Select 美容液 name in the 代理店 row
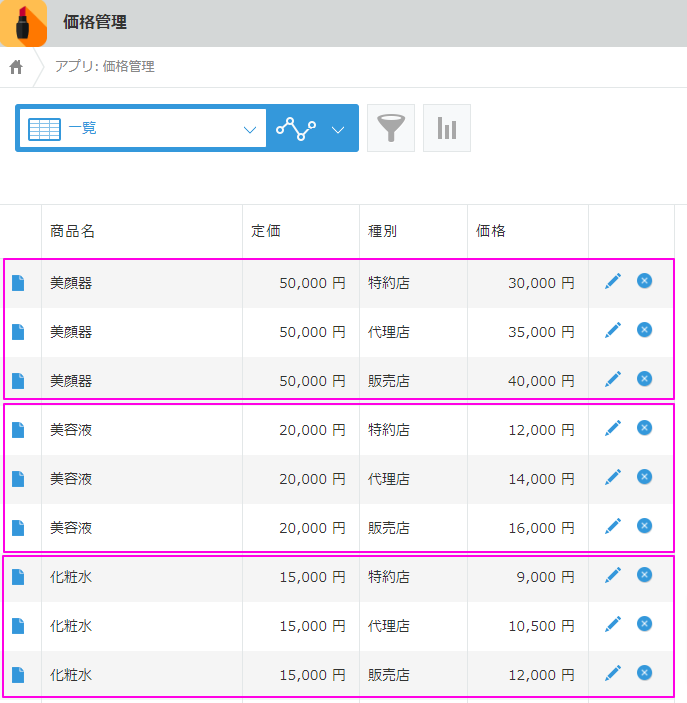Screen dimensions: 687x703 (x=71, y=479)
